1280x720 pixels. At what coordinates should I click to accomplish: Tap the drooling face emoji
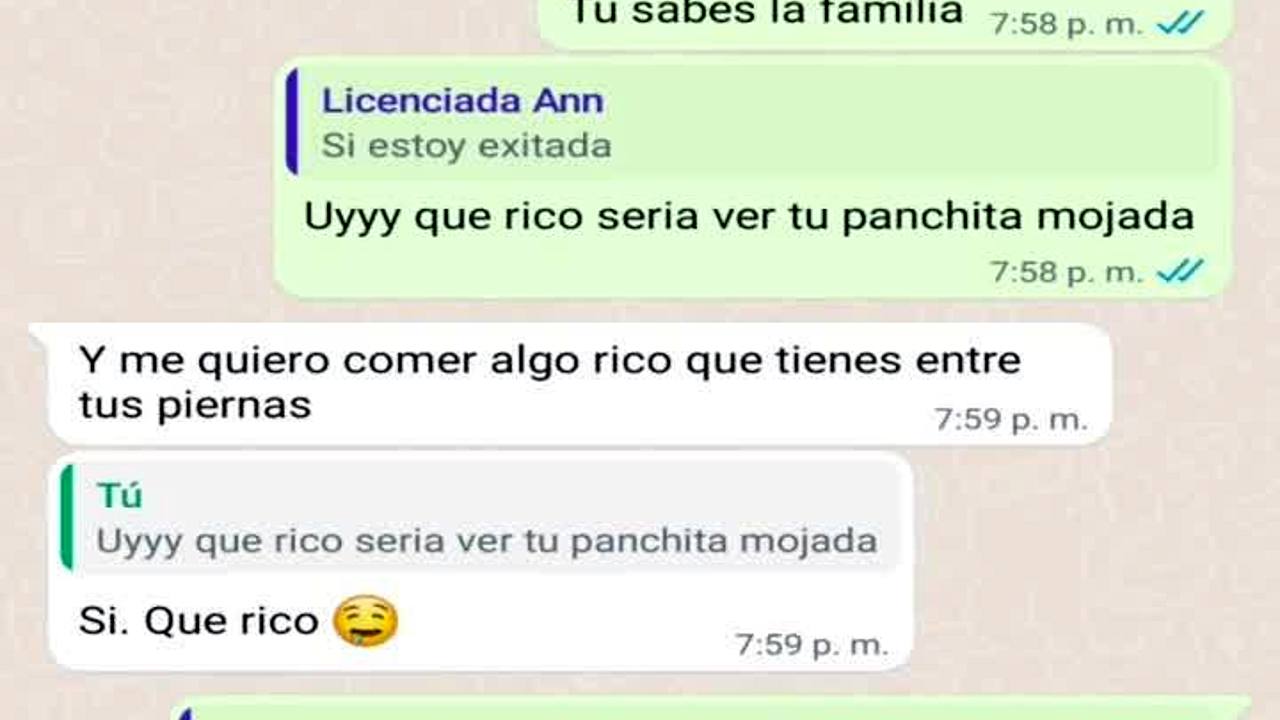pyautogui.click(x=365, y=621)
